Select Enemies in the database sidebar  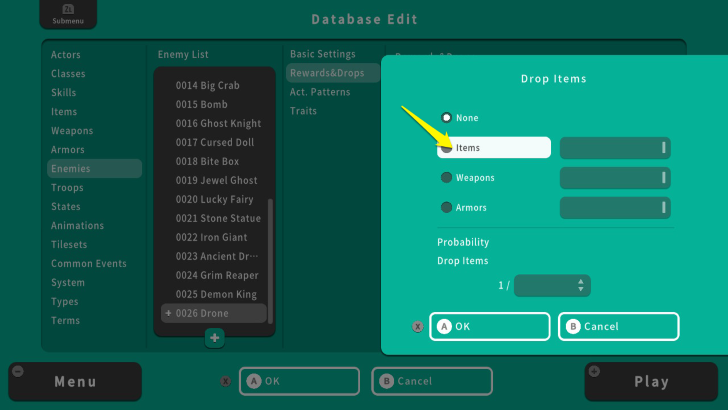pos(94,169)
